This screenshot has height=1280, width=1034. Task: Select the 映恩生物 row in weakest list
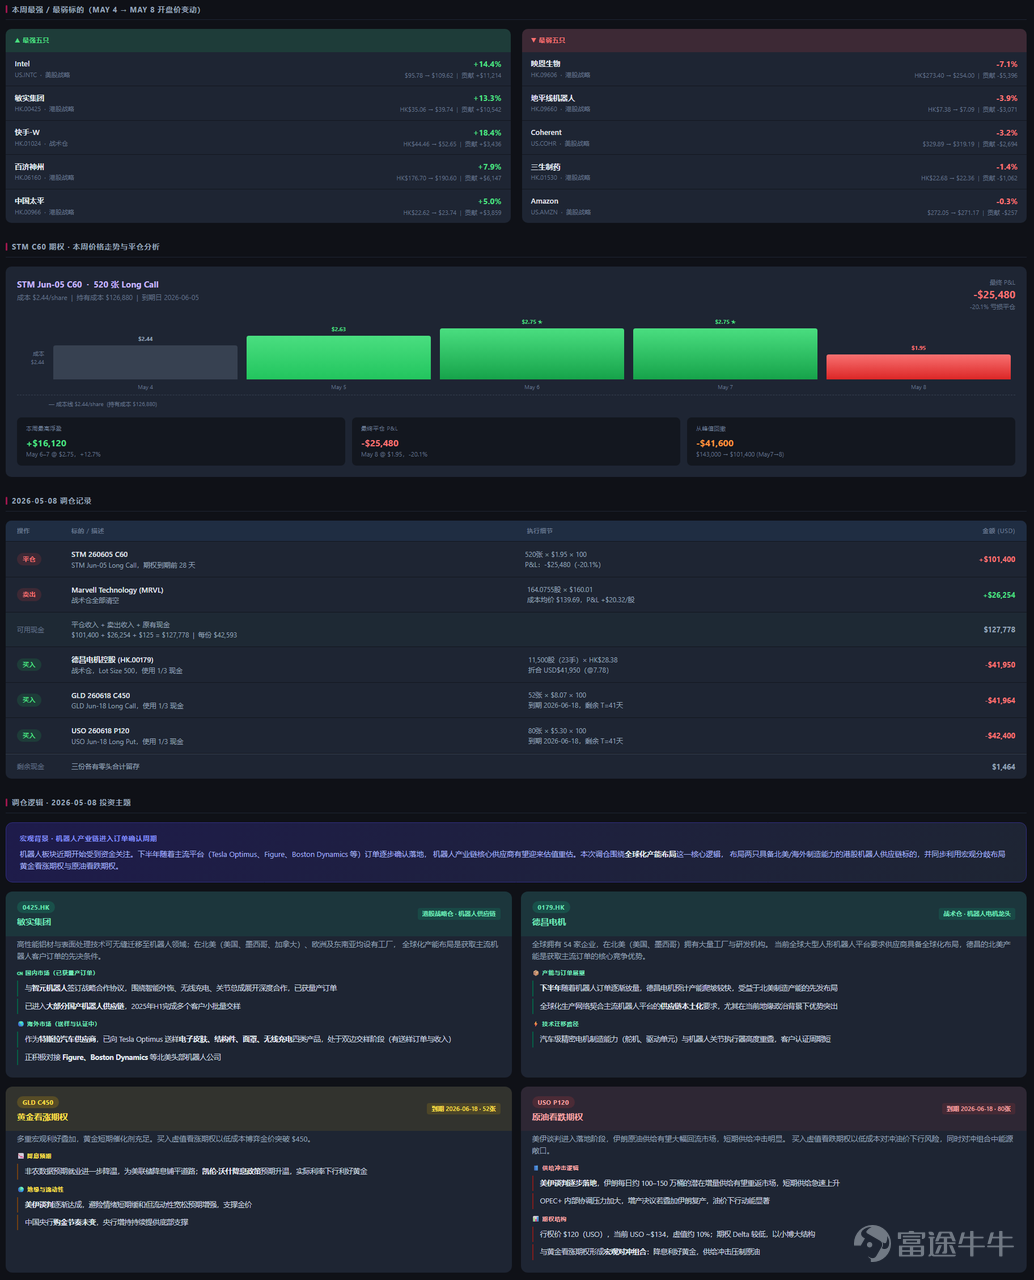click(x=774, y=69)
